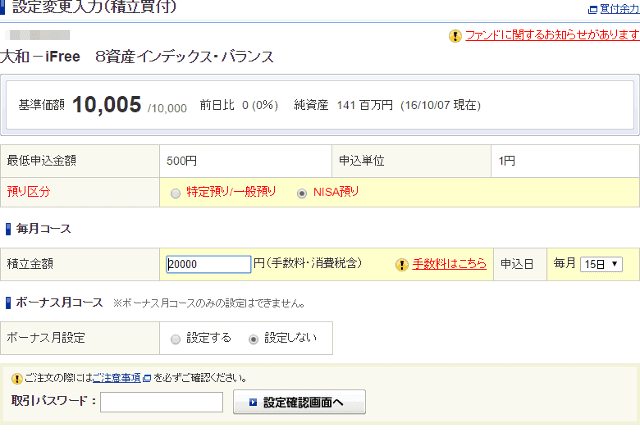640x437 pixels.
Task: Click the 純資産 141 百万円 text
Action: click(x=343, y=105)
